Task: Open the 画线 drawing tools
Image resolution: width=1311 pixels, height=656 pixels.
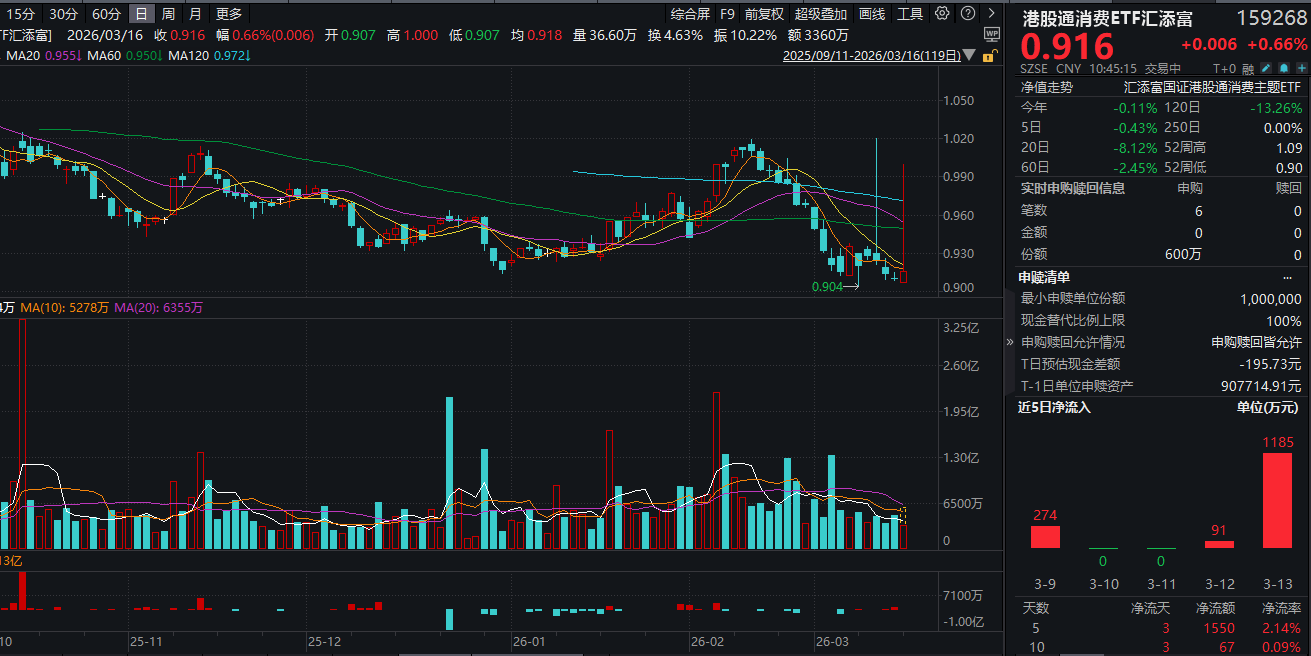Action: tap(872, 14)
